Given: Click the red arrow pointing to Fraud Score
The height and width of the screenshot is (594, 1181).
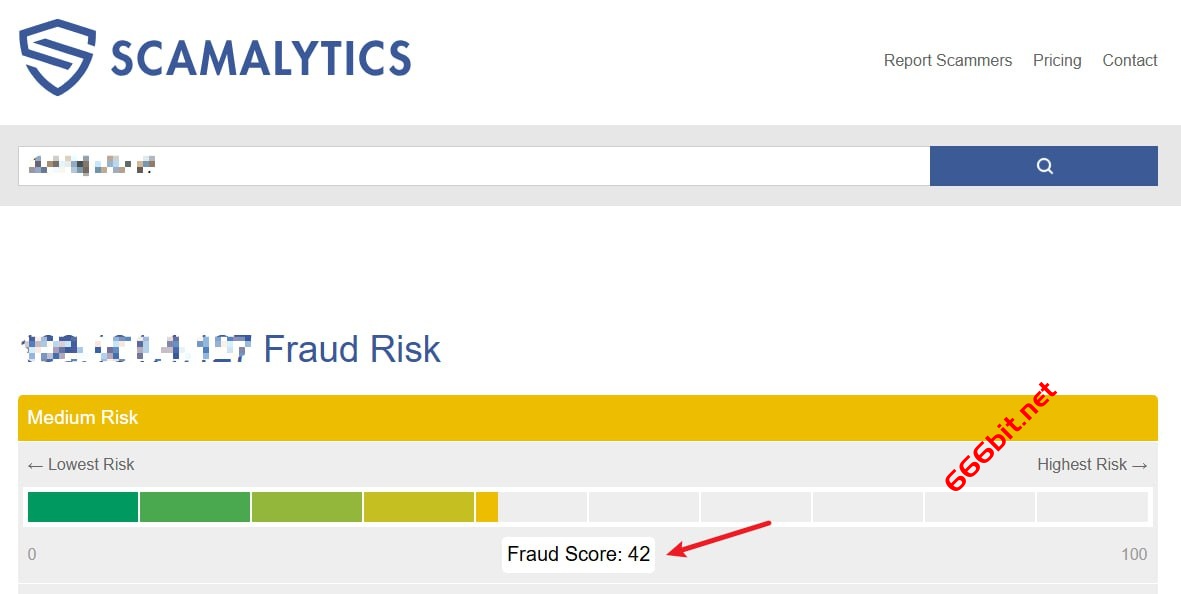Looking at the screenshot, I should point(718,538).
